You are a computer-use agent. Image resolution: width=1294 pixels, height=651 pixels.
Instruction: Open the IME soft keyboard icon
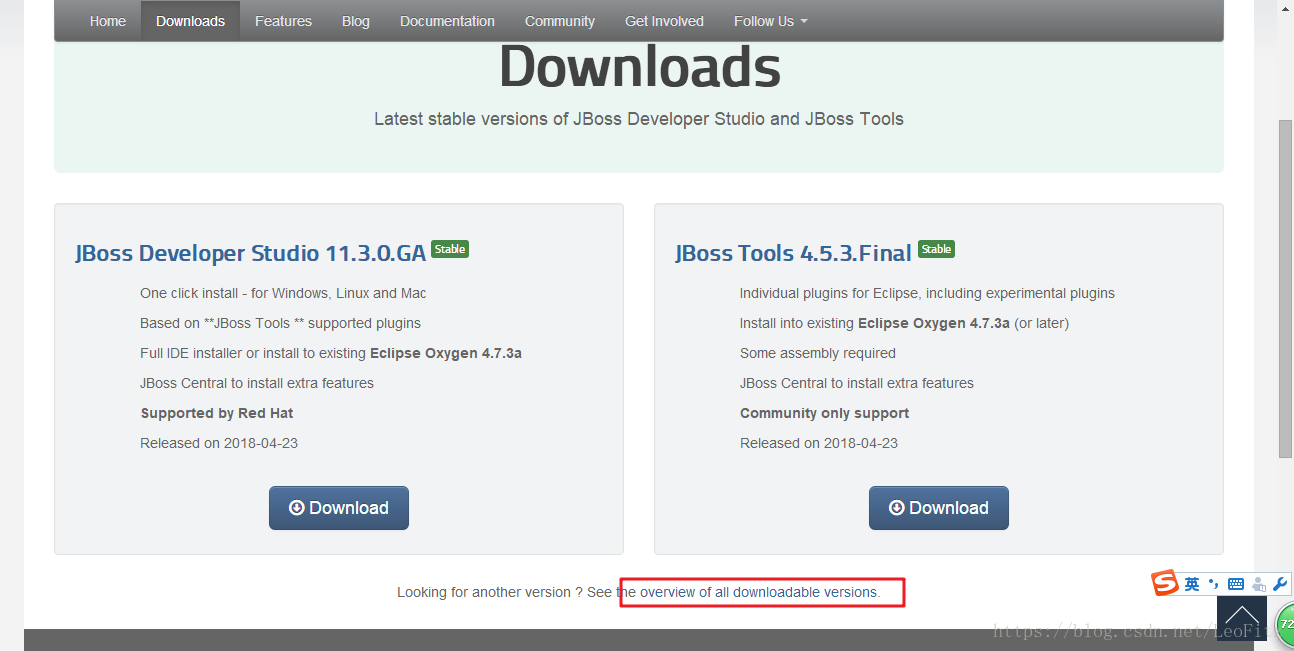(1236, 584)
